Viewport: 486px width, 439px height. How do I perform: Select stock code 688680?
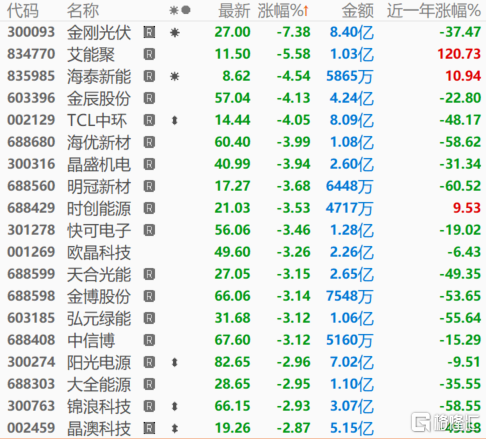(31, 142)
